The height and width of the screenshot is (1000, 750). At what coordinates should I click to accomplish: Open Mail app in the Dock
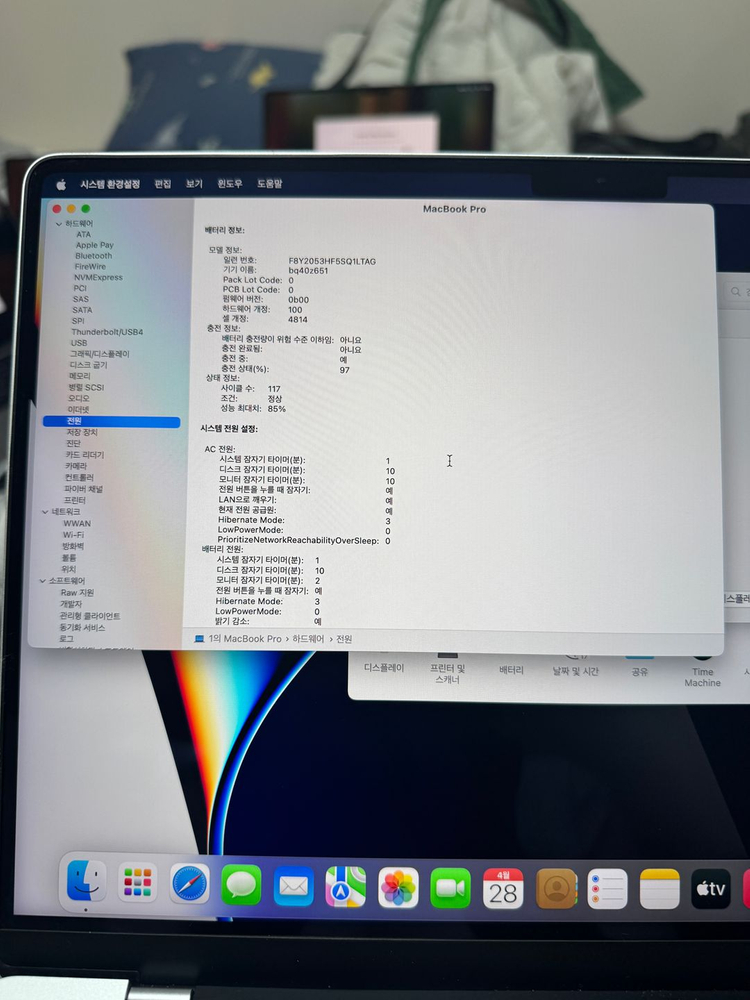tap(293, 886)
